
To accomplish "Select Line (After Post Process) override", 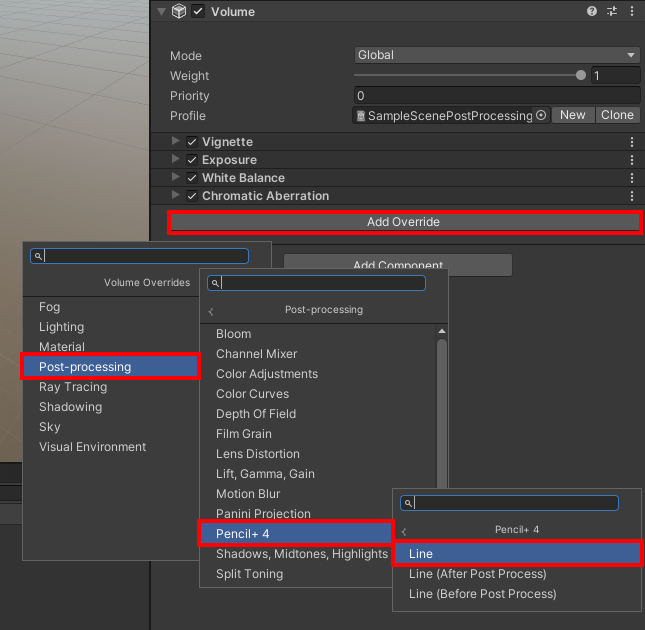I will [517, 574].
